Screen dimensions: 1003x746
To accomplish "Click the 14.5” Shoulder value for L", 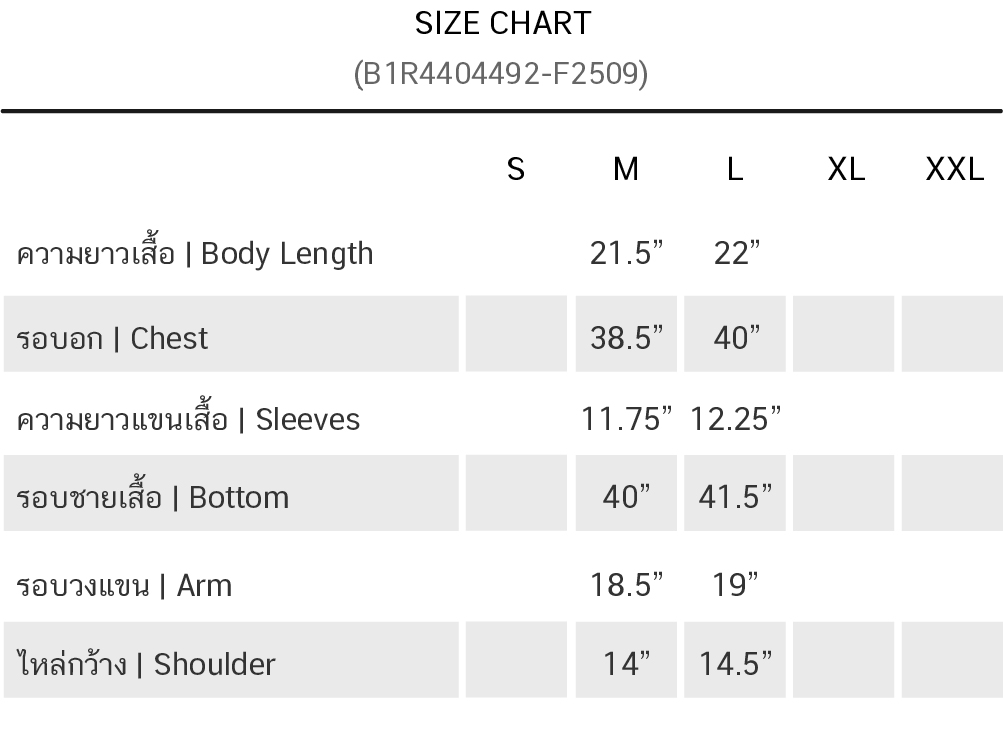I will click(735, 663).
